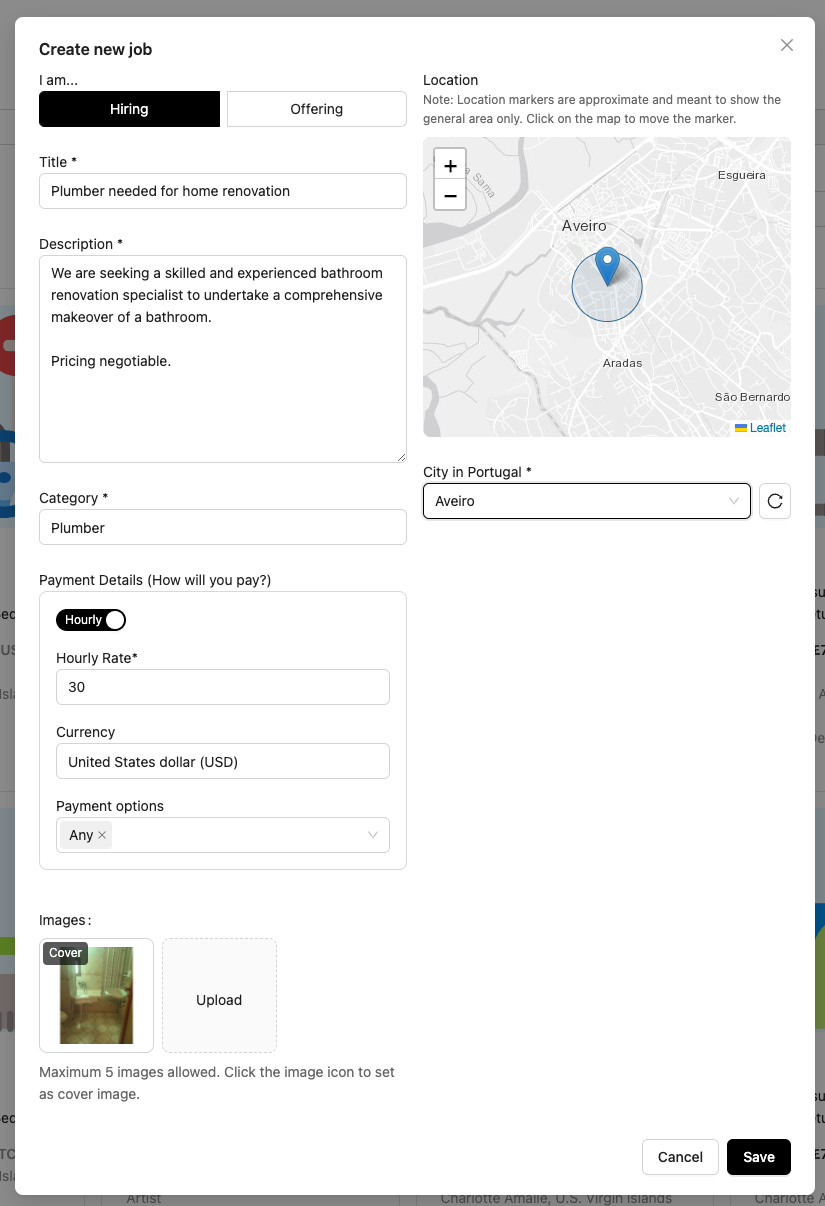Viewport: 825px width, 1206px height.
Task: Dismiss the Create new job dialog
Action: click(787, 45)
